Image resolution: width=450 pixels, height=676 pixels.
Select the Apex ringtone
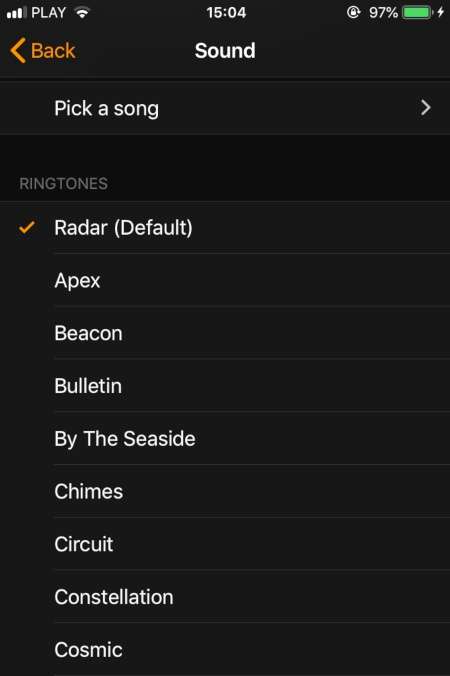pyautogui.click(x=225, y=280)
